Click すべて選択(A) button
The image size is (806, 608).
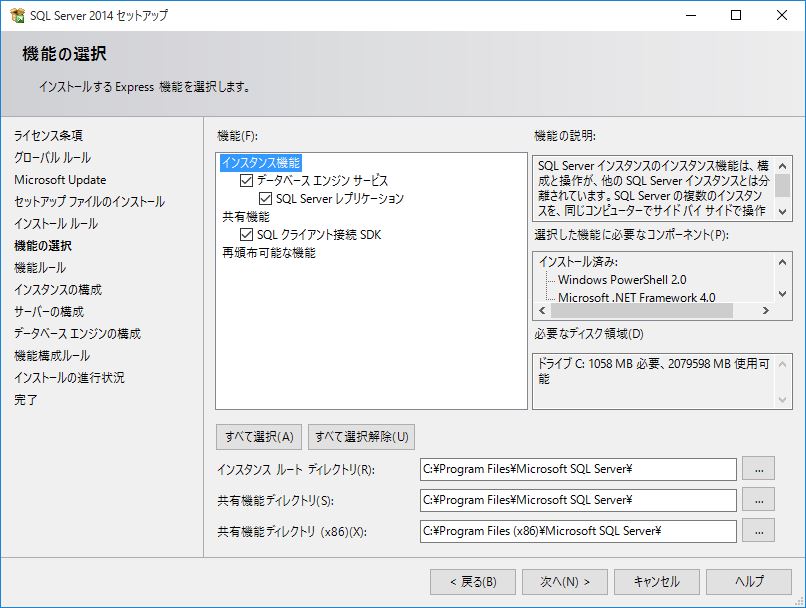[259, 437]
